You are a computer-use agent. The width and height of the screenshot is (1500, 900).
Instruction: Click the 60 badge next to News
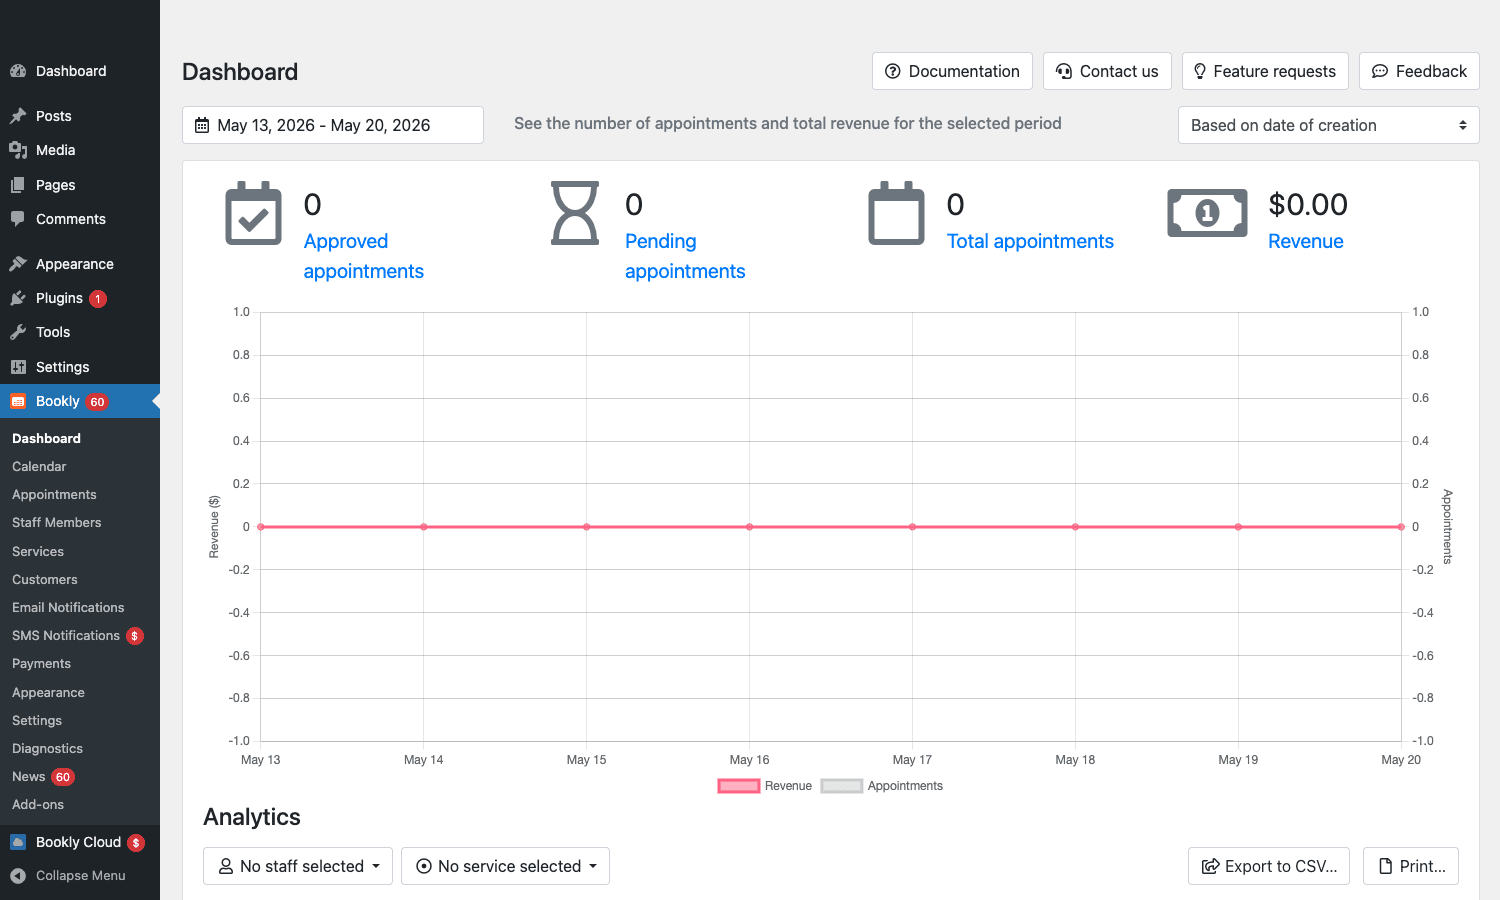(63, 777)
